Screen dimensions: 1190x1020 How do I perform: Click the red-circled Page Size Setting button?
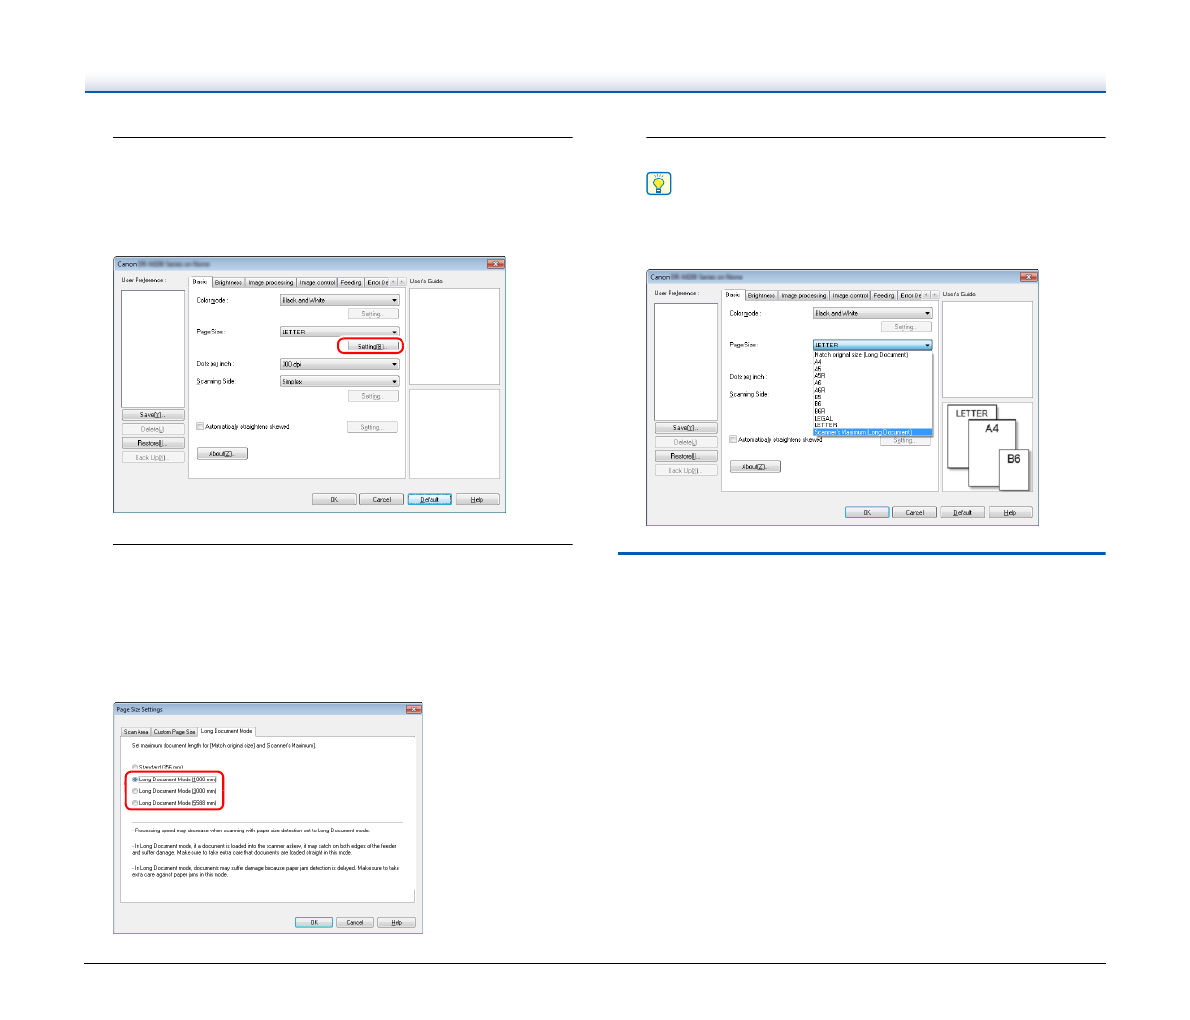point(370,346)
